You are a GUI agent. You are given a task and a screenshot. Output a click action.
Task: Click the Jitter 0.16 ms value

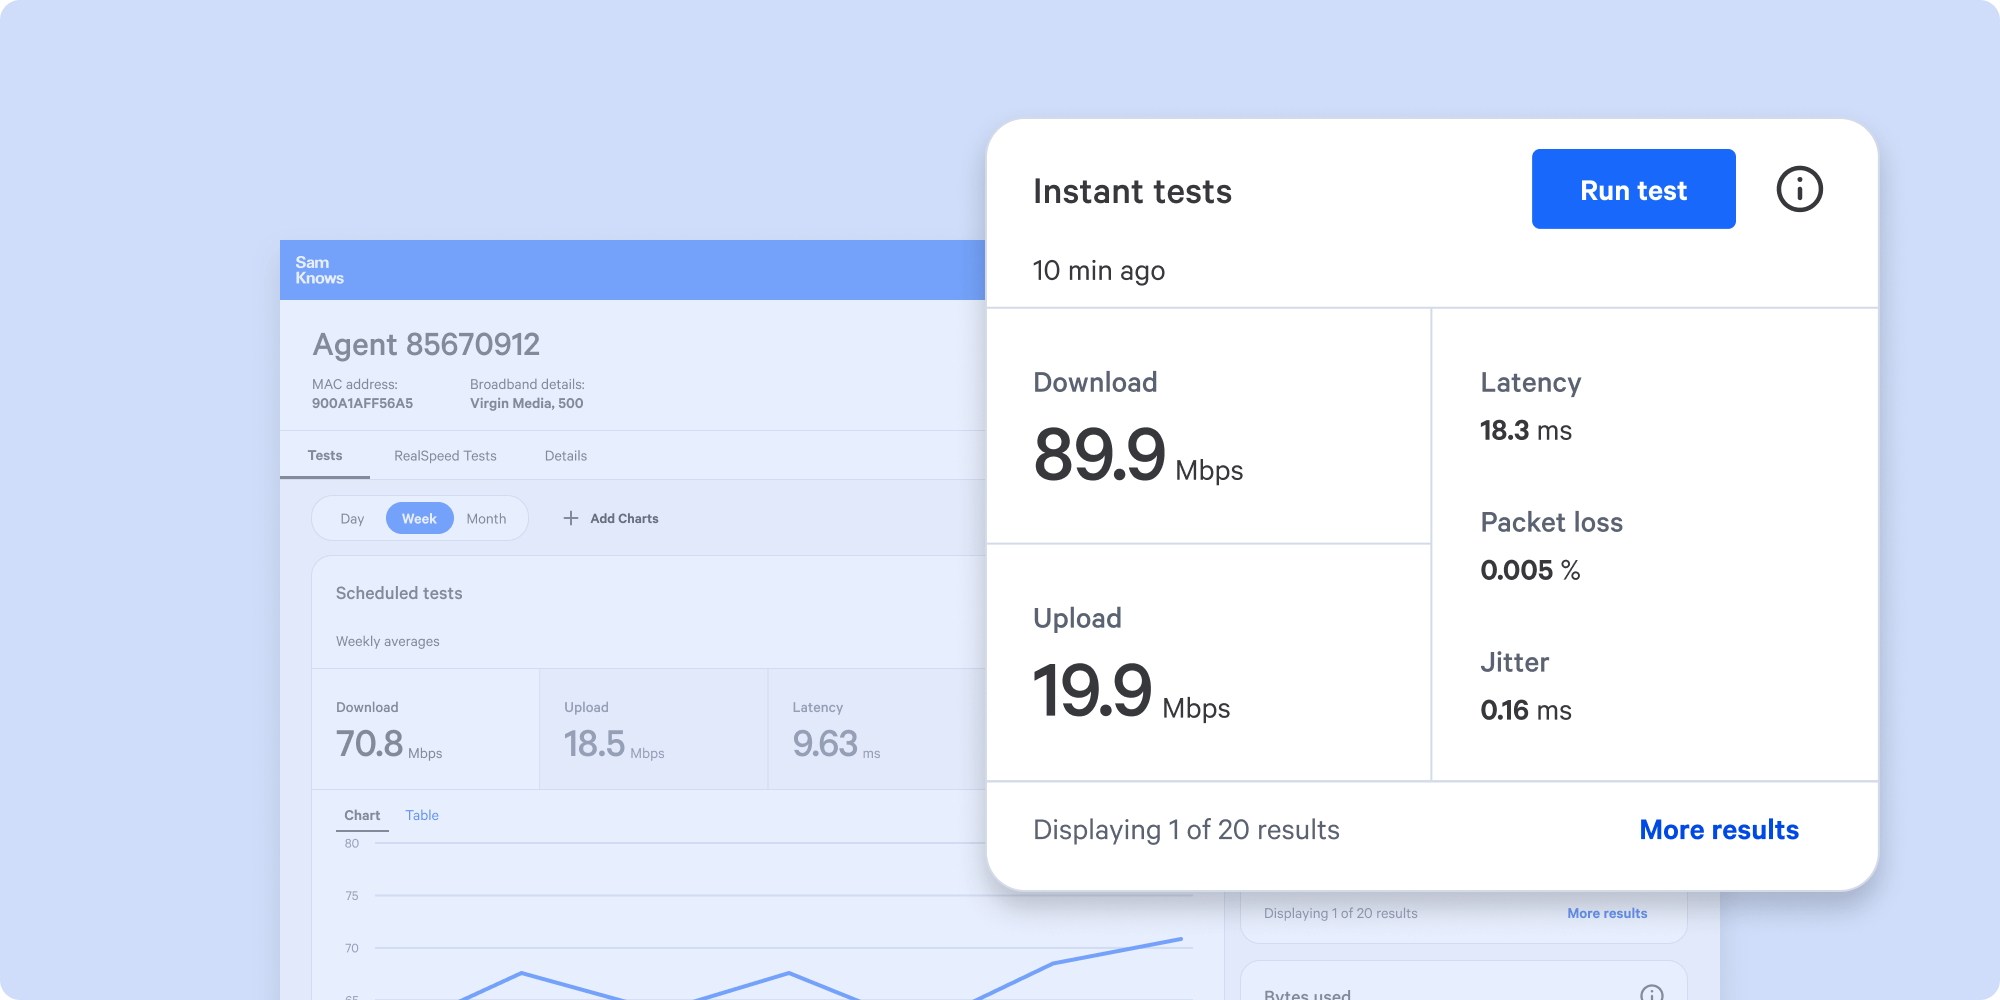coord(1526,711)
